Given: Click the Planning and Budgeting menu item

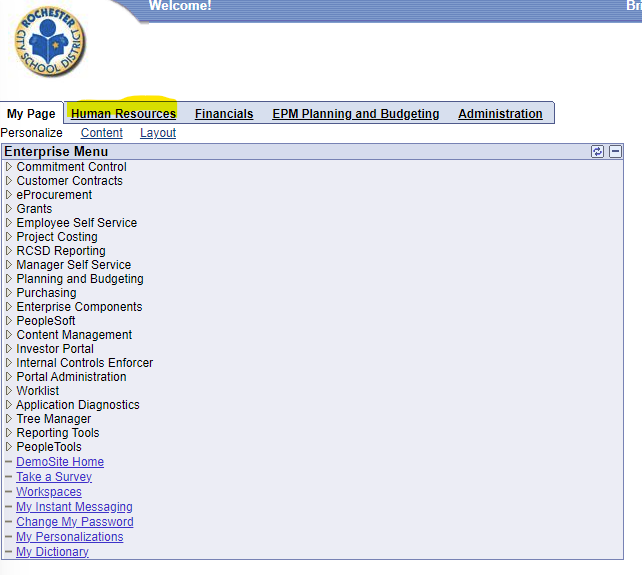Looking at the screenshot, I should click(x=80, y=279).
